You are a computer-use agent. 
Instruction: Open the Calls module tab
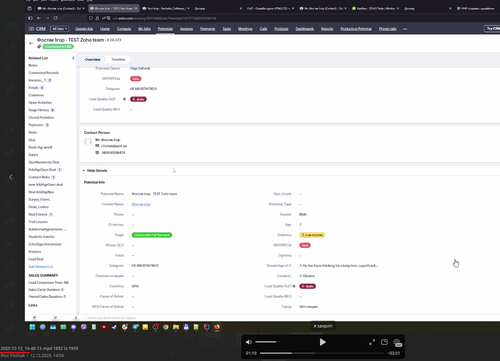point(263,29)
